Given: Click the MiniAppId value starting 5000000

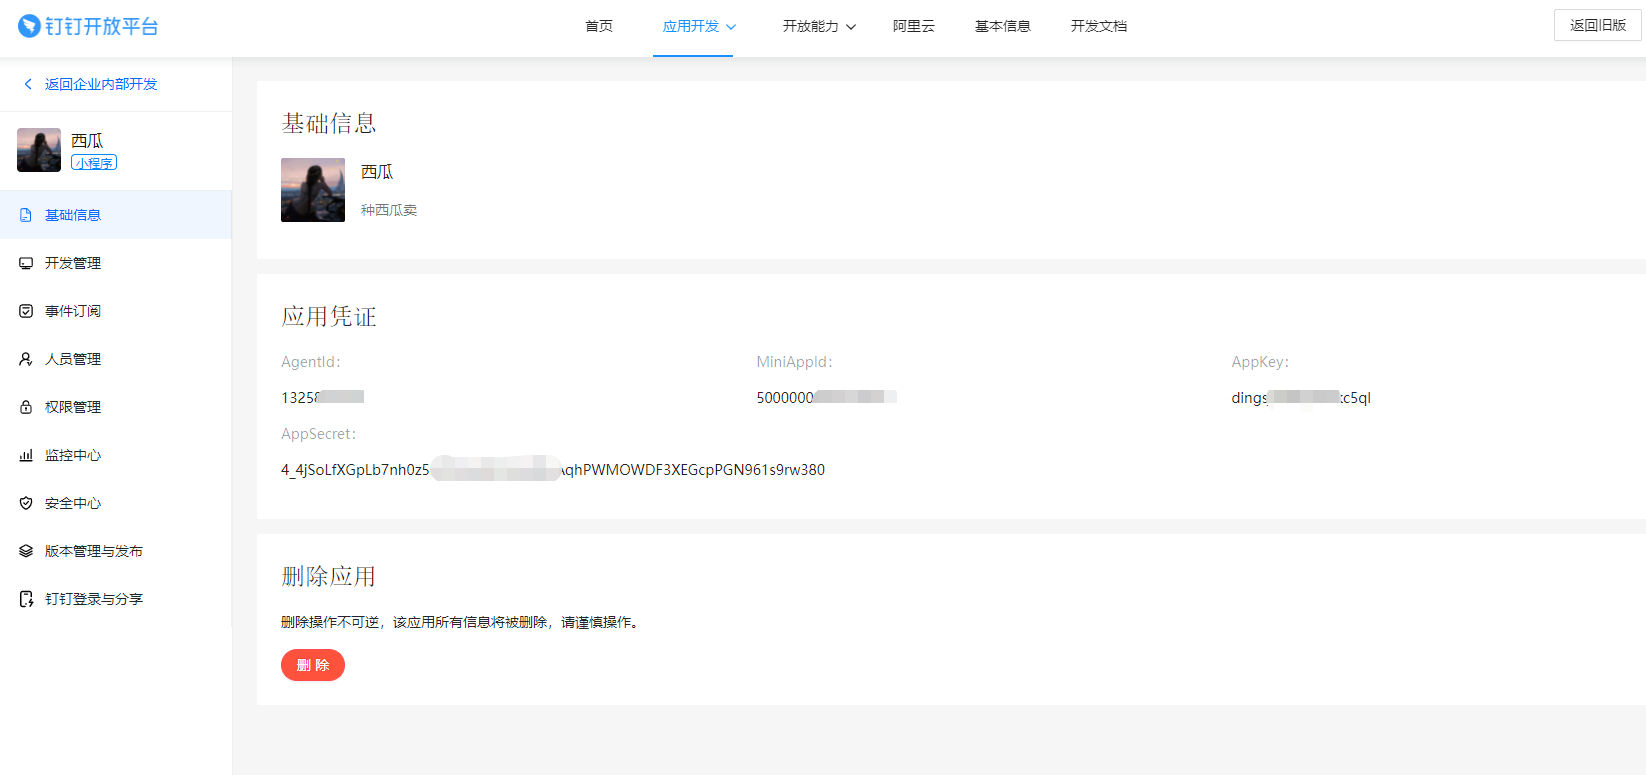Looking at the screenshot, I should pos(826,397).
